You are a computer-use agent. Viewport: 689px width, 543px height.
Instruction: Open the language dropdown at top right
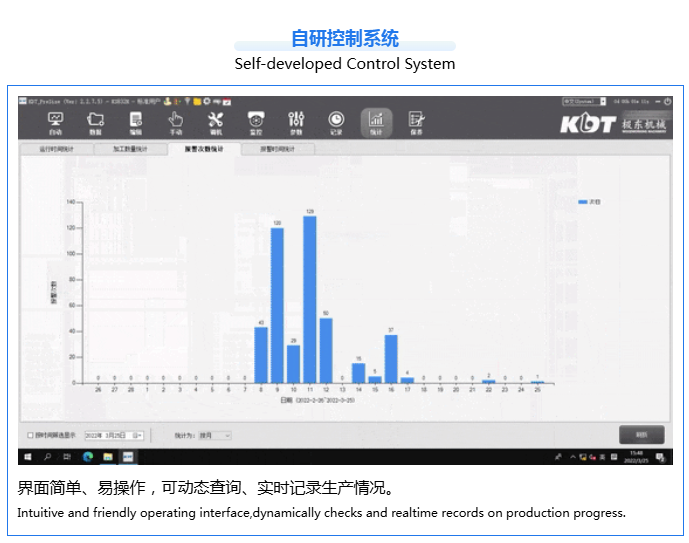(600, 101)
